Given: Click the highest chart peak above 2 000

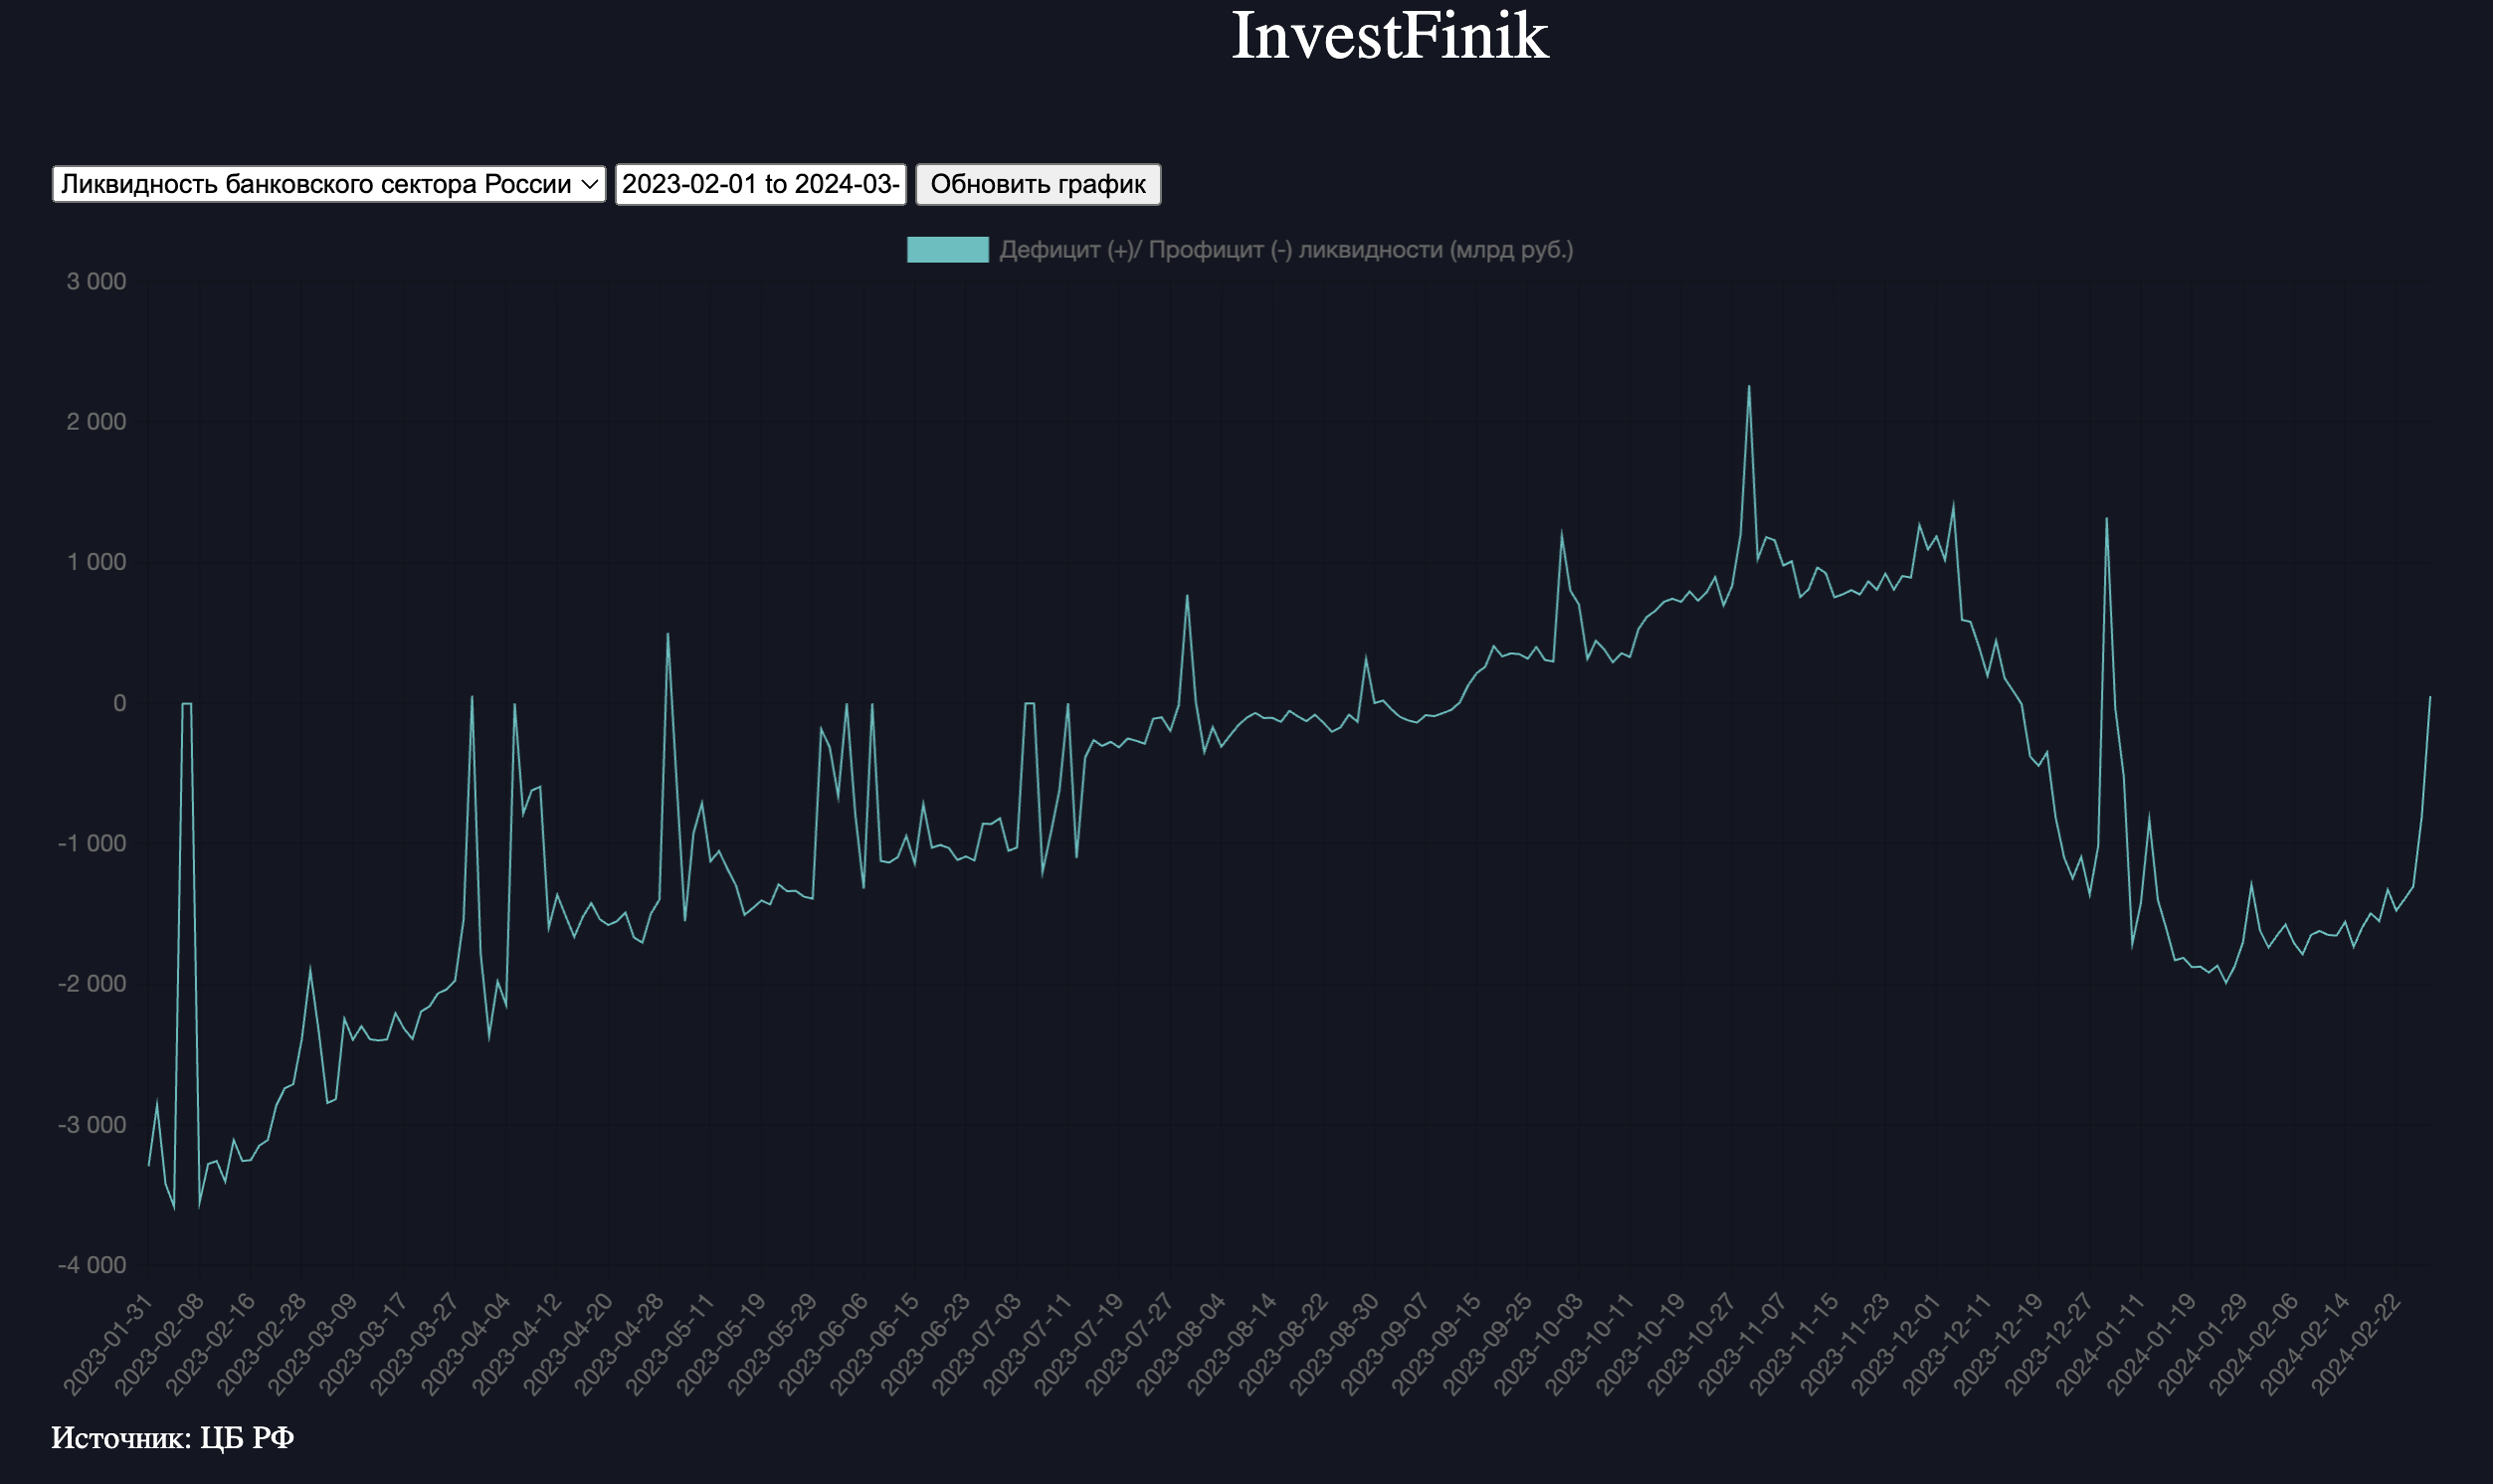Looking at the screenshot, I should tap(1748, 386).
